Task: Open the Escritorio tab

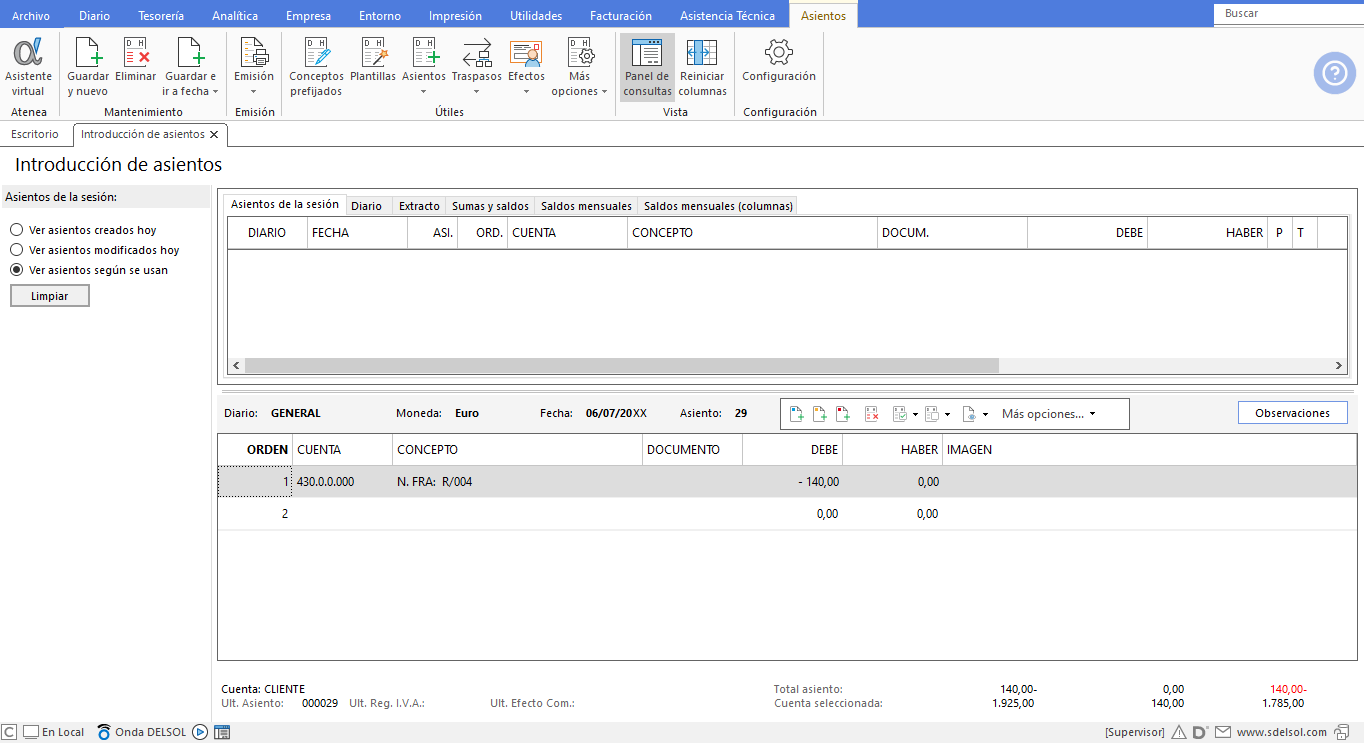Action: pyautogui.click(x=35, y=134)
